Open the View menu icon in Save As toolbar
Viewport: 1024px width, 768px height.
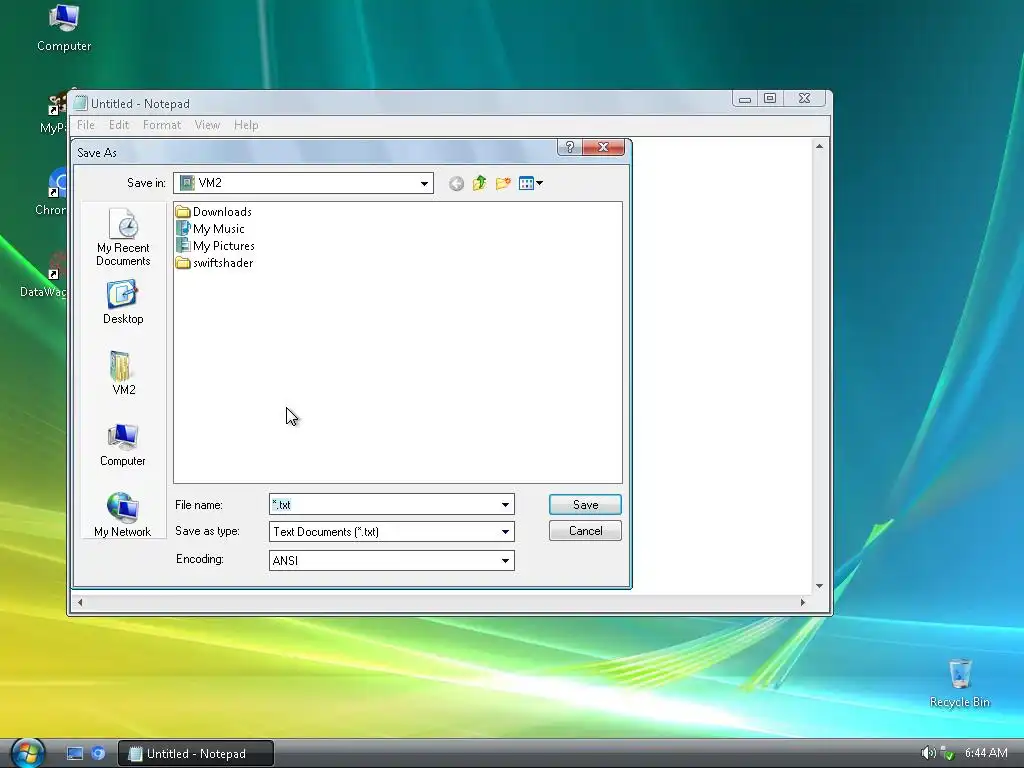pyautogui.click(x=530, y=184)
